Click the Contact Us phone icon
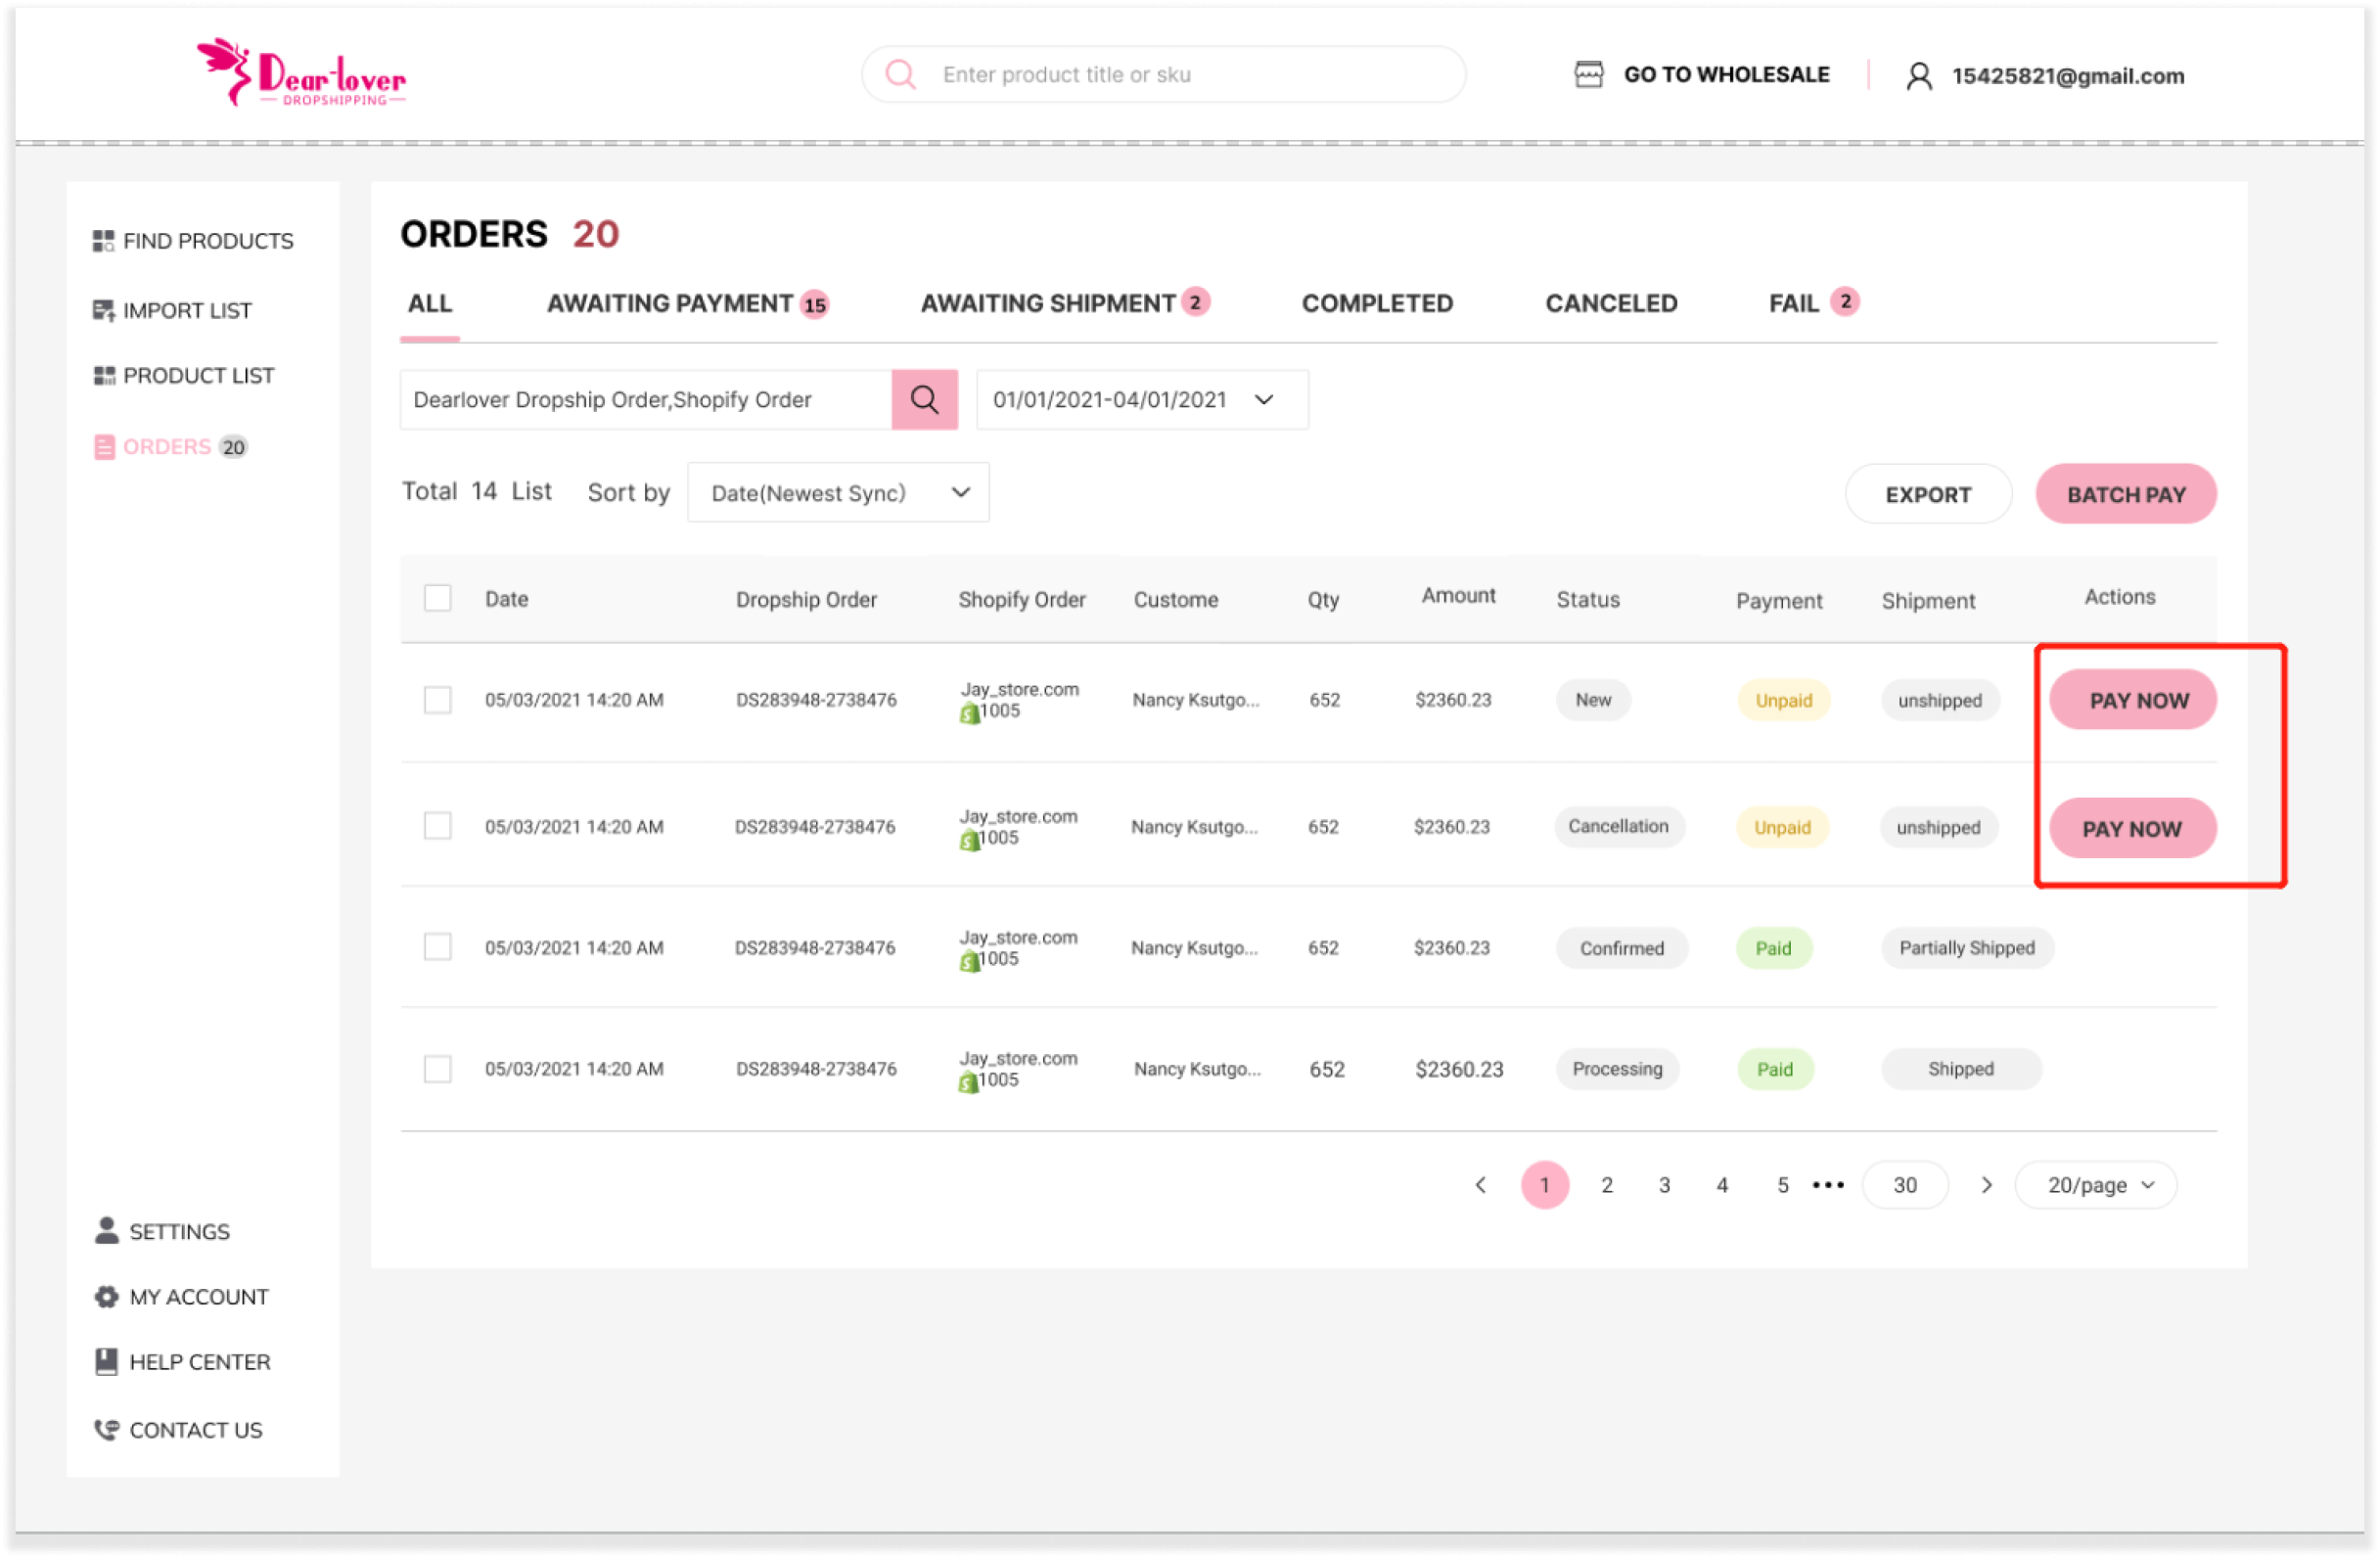Screen dimensions: 2380x1558 tap(106, 1430)
